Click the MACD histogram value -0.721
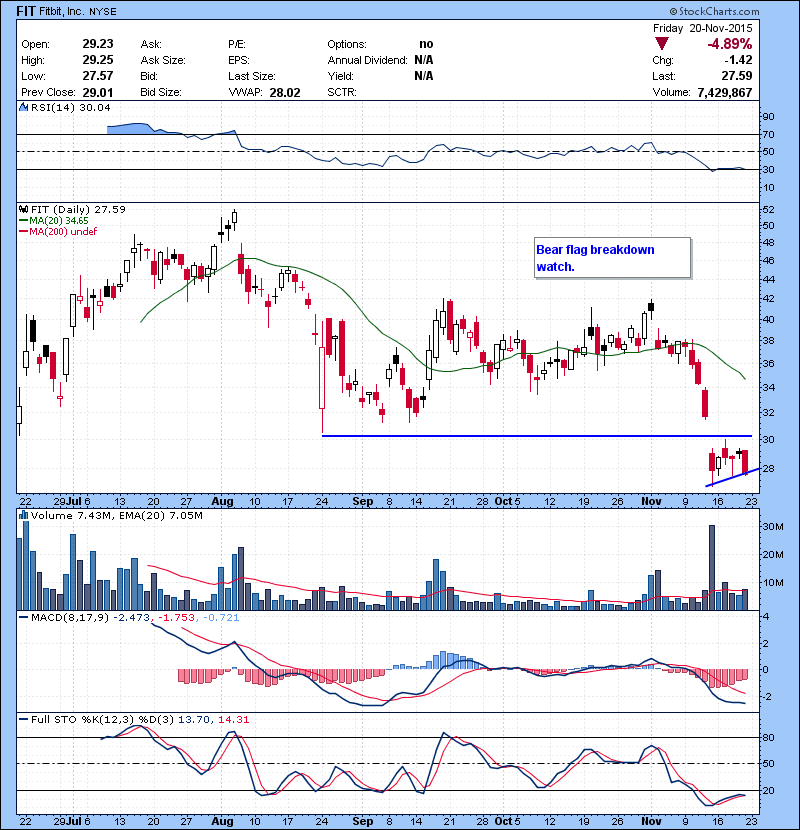 pyautogui.click(x=221, y=617)
